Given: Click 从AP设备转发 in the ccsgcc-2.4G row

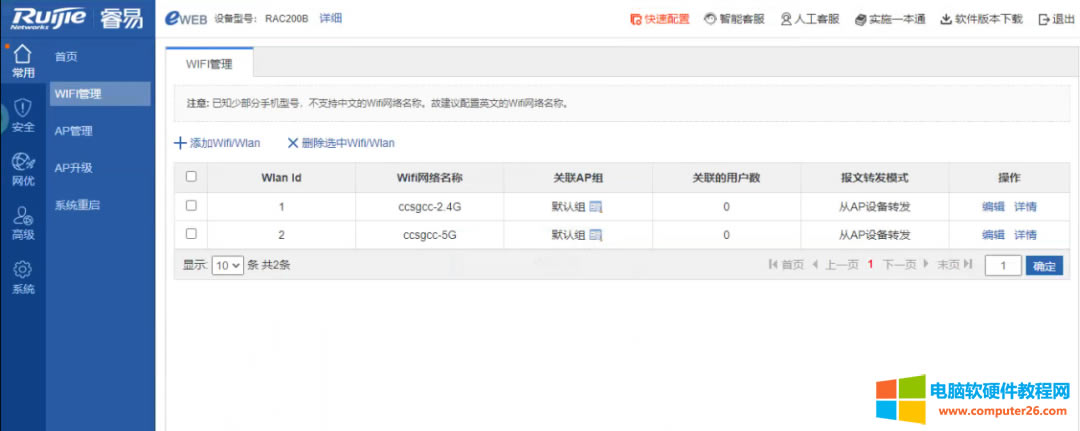Looking at the screenshot, I should pyautogui.click(x=875, y=207).
